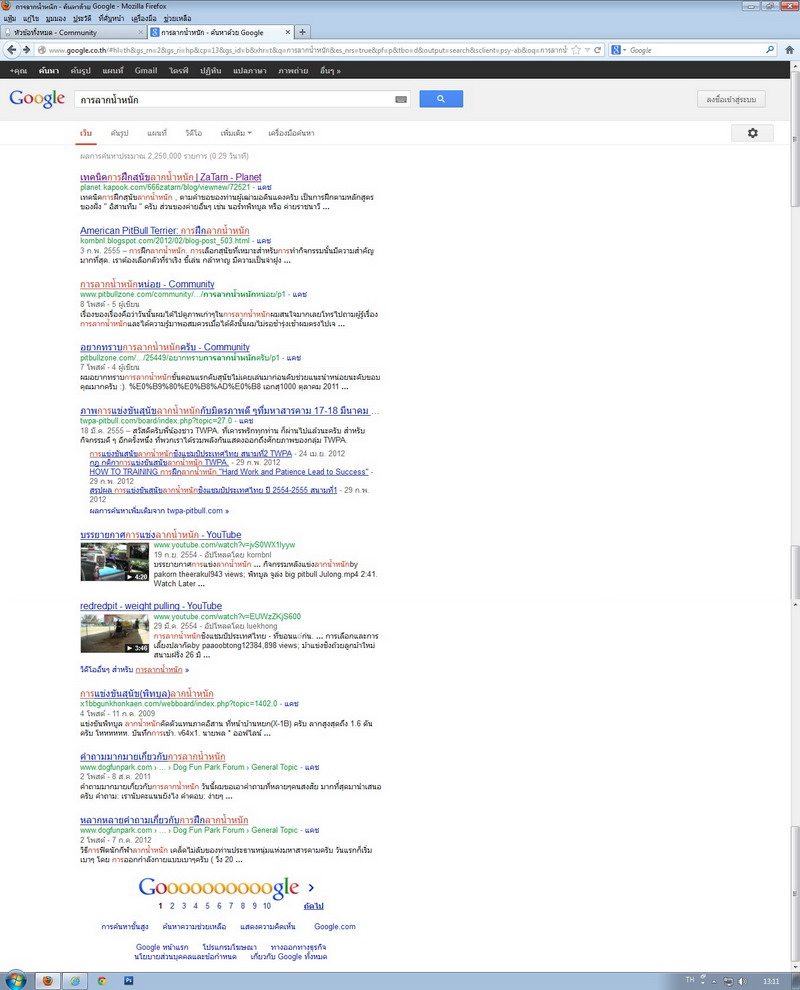
Task: Click the ถัดไป next page link
Action: (x=313, y=905)
